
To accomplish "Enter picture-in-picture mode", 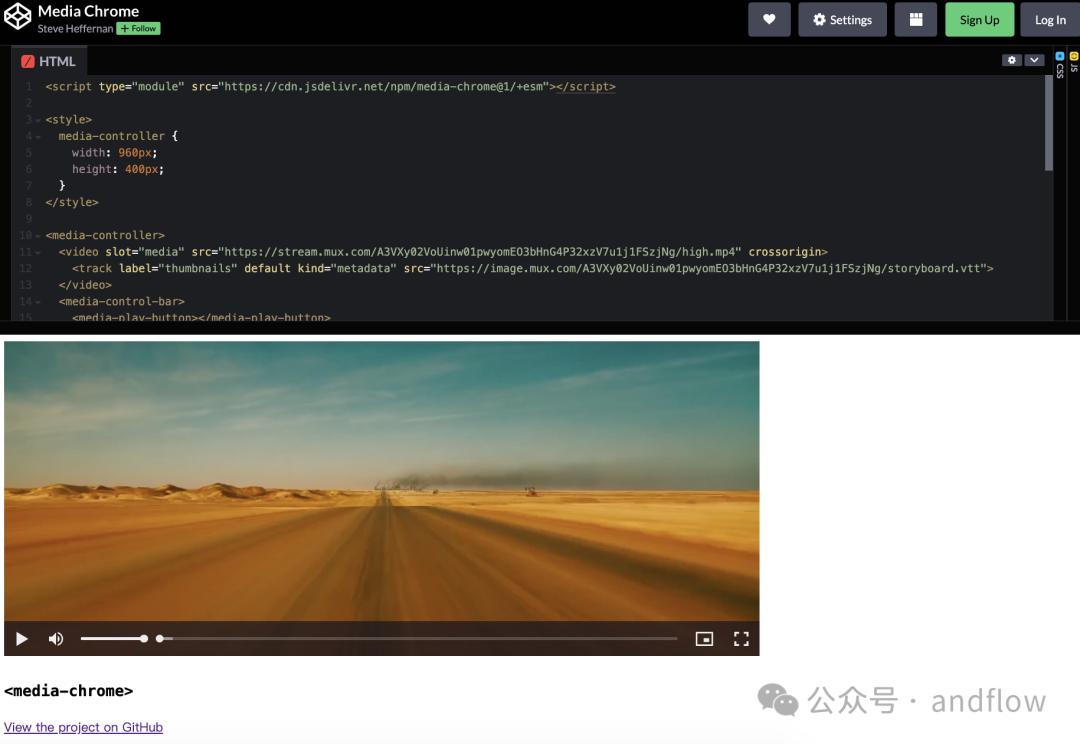I will pos(705,638).
